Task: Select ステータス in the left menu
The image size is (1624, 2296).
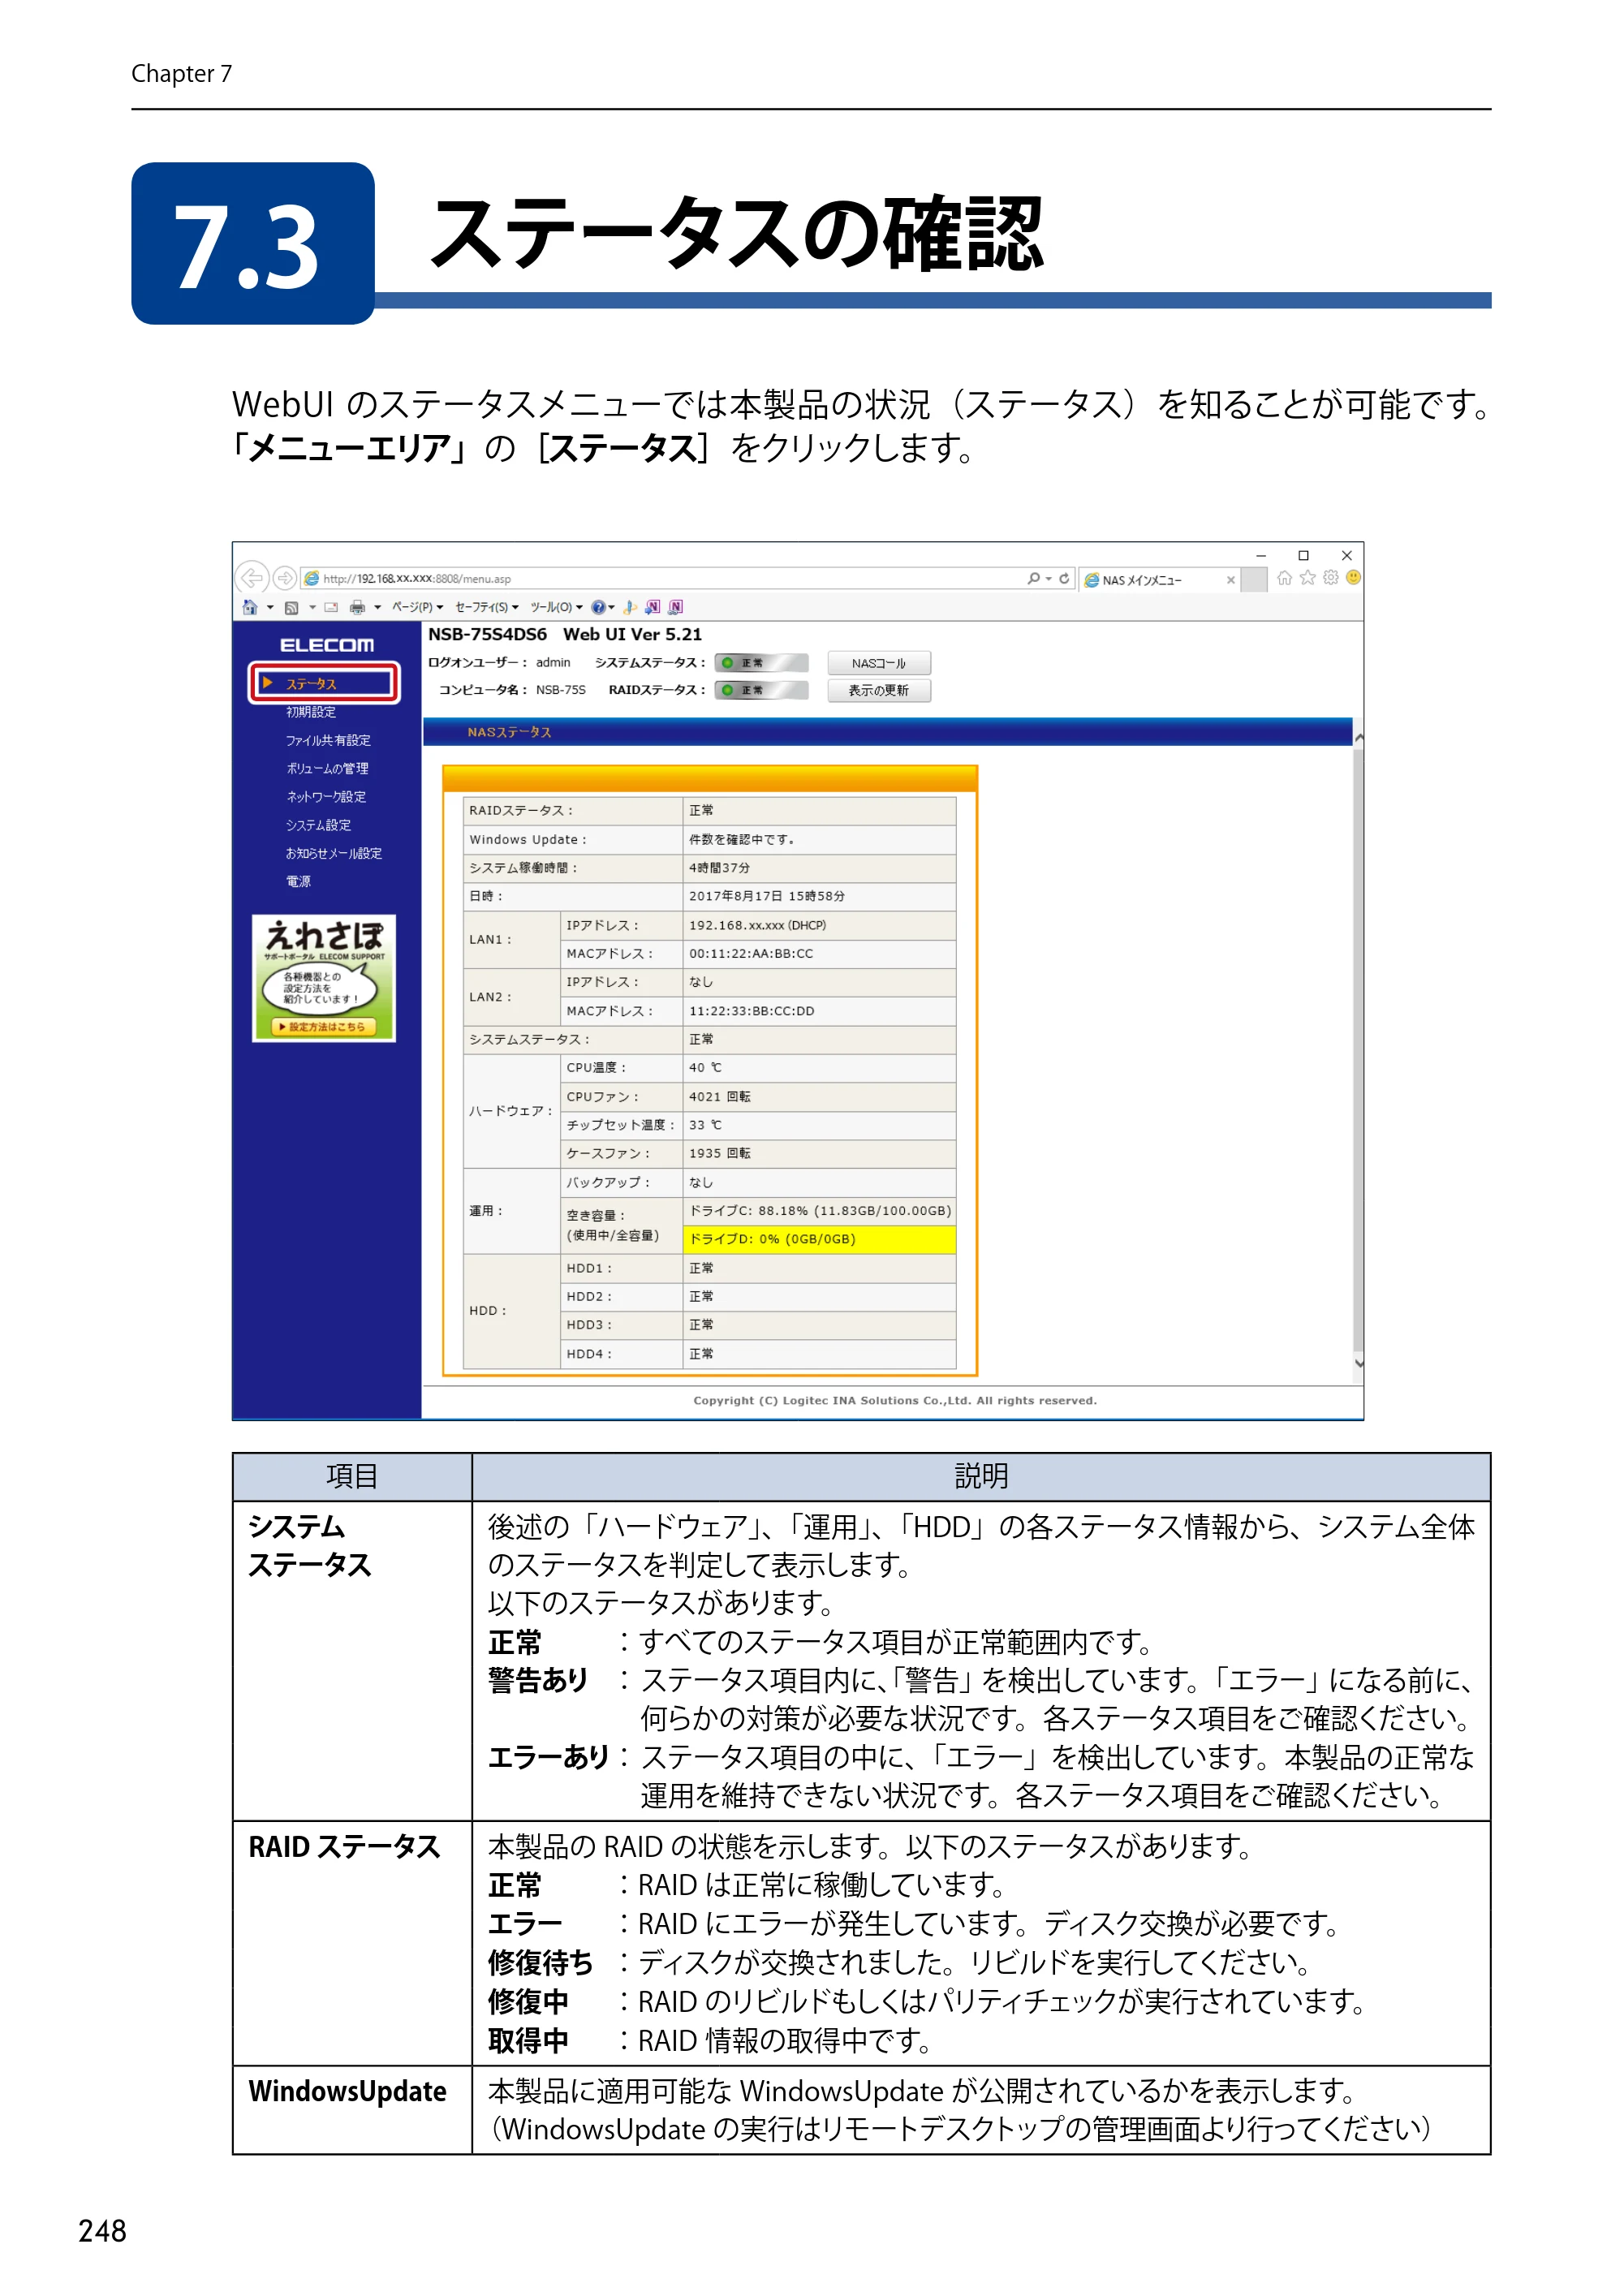Action: pyautogui.click(x=324, y=683)
